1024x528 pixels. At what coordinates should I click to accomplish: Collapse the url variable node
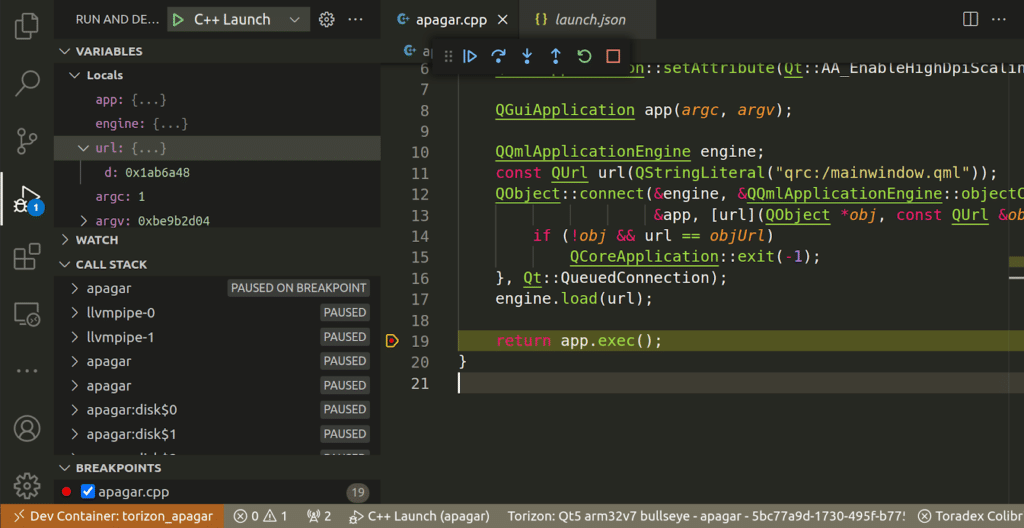[84, 148]
